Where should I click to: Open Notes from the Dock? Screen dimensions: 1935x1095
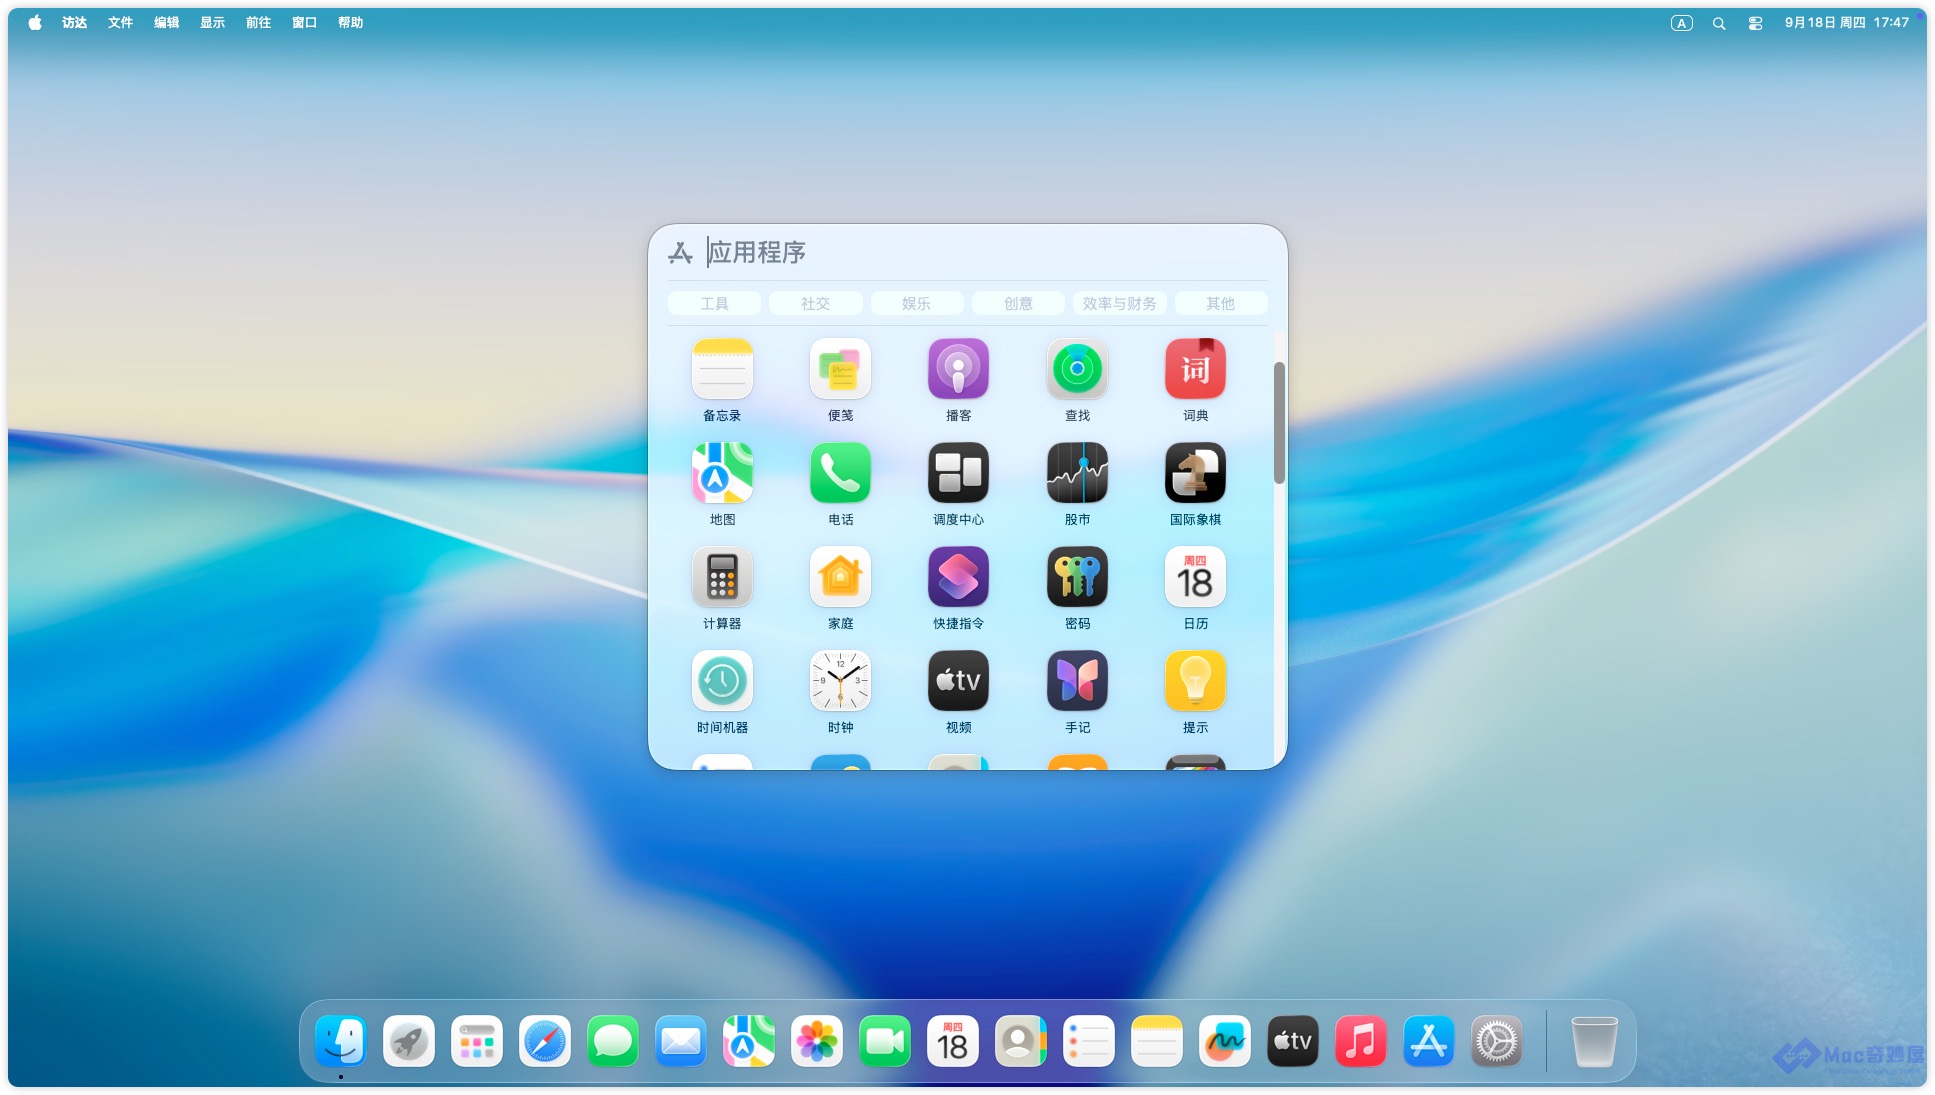[x=1157, y=1041]
